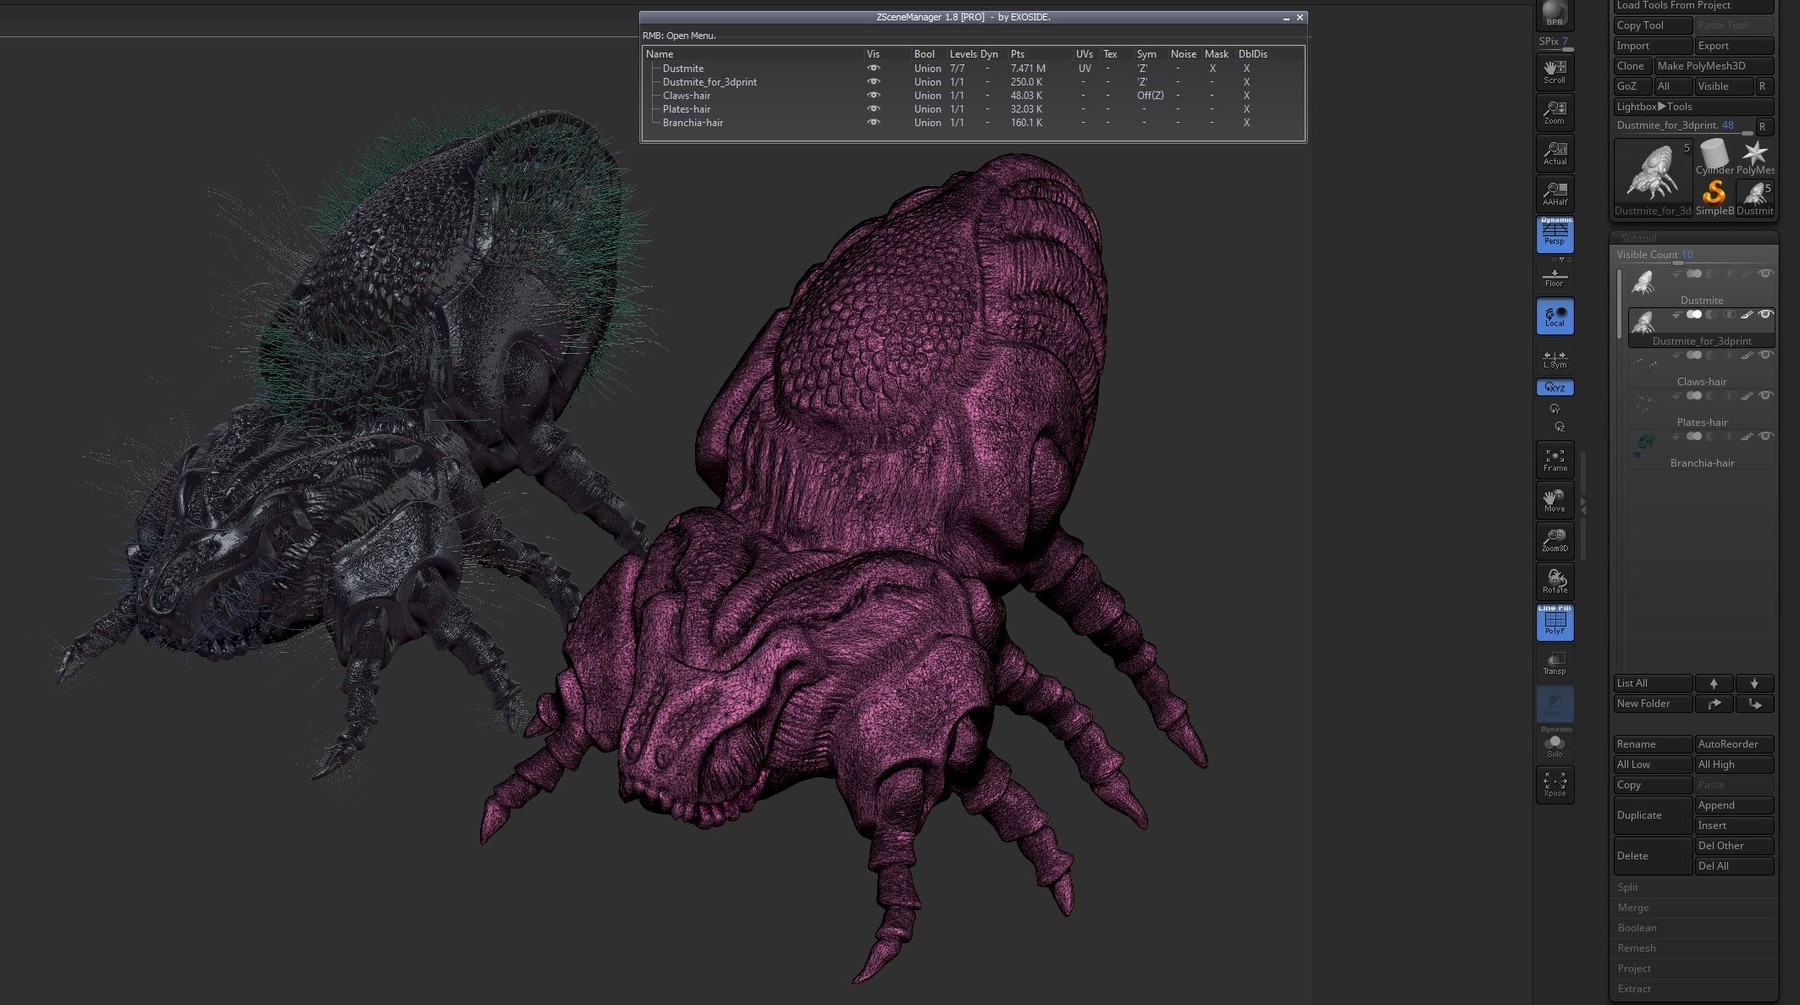Click the AAHalf view icon

1554,193
